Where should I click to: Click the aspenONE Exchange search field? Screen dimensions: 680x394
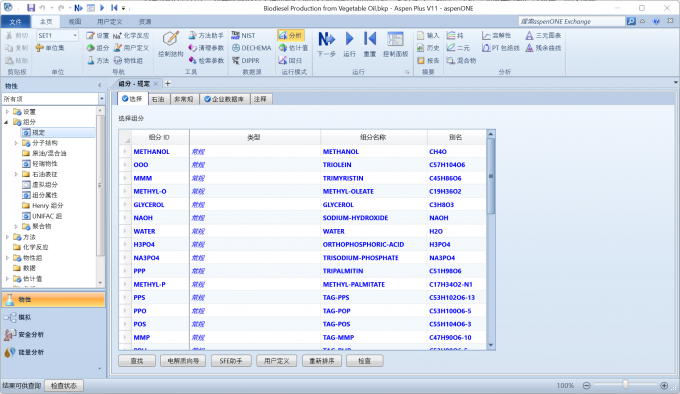[x=572, y=21]
